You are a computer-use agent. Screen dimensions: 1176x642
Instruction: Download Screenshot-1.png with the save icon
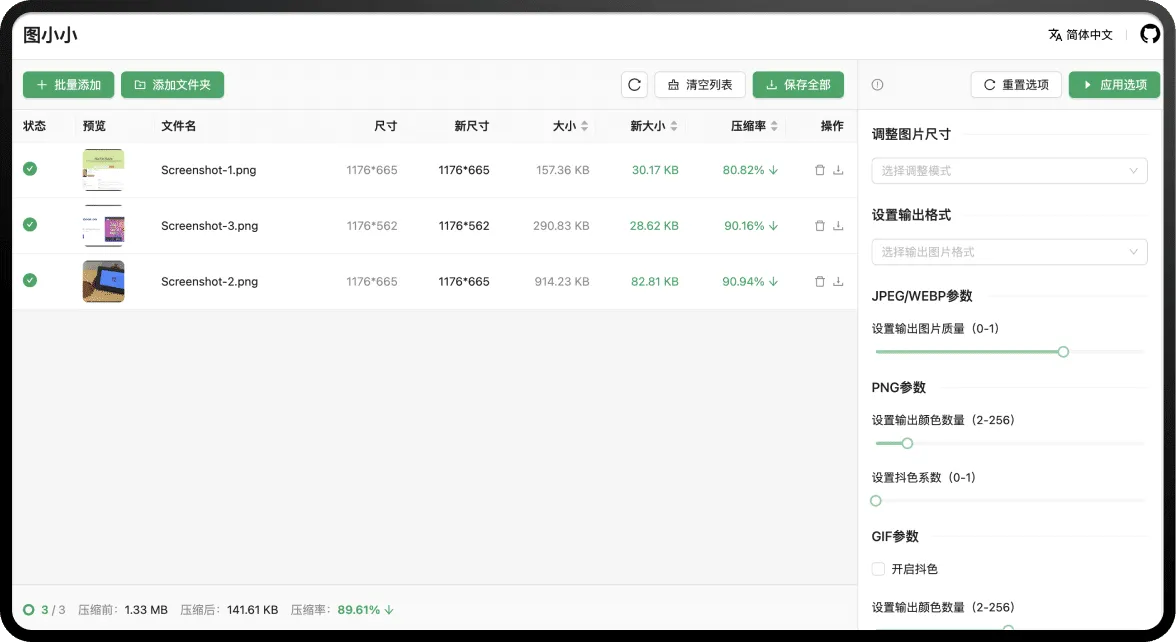click(x=838, y=170)
